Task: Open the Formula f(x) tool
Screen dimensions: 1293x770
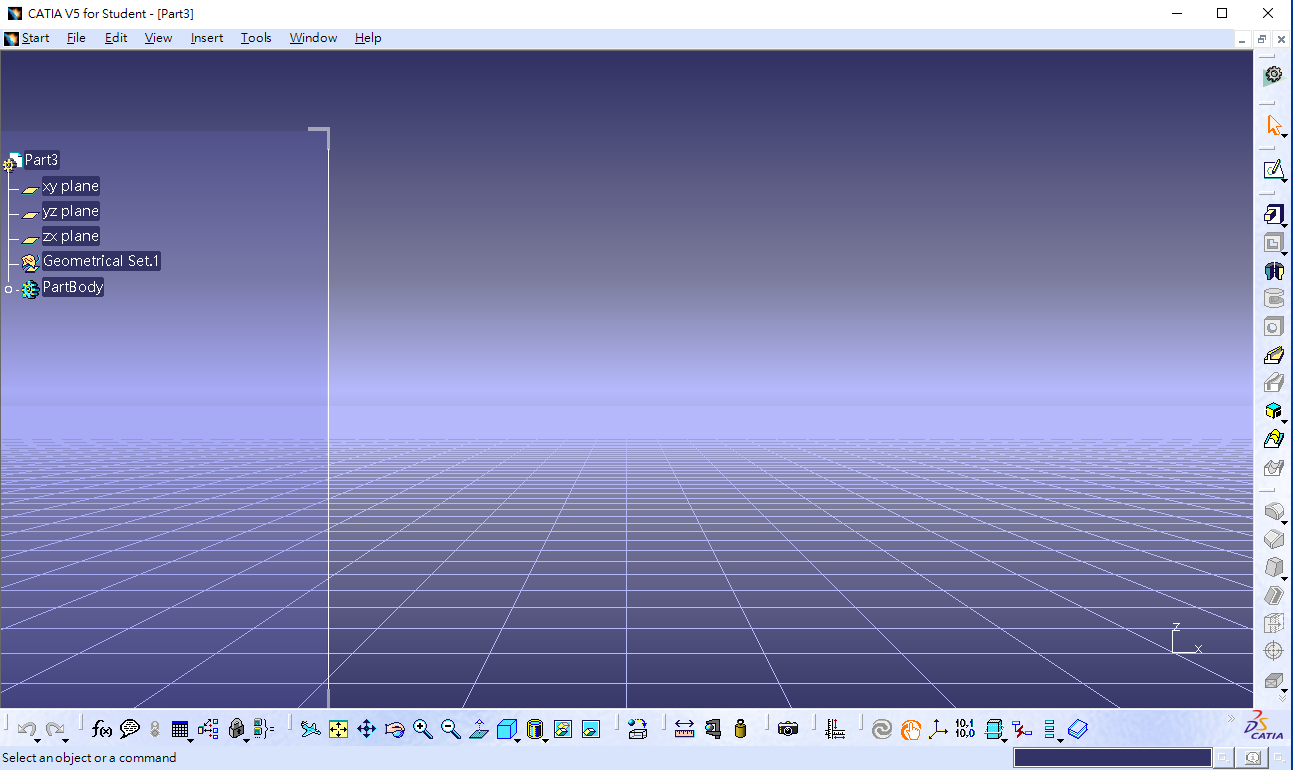Action: click(101, 729)
